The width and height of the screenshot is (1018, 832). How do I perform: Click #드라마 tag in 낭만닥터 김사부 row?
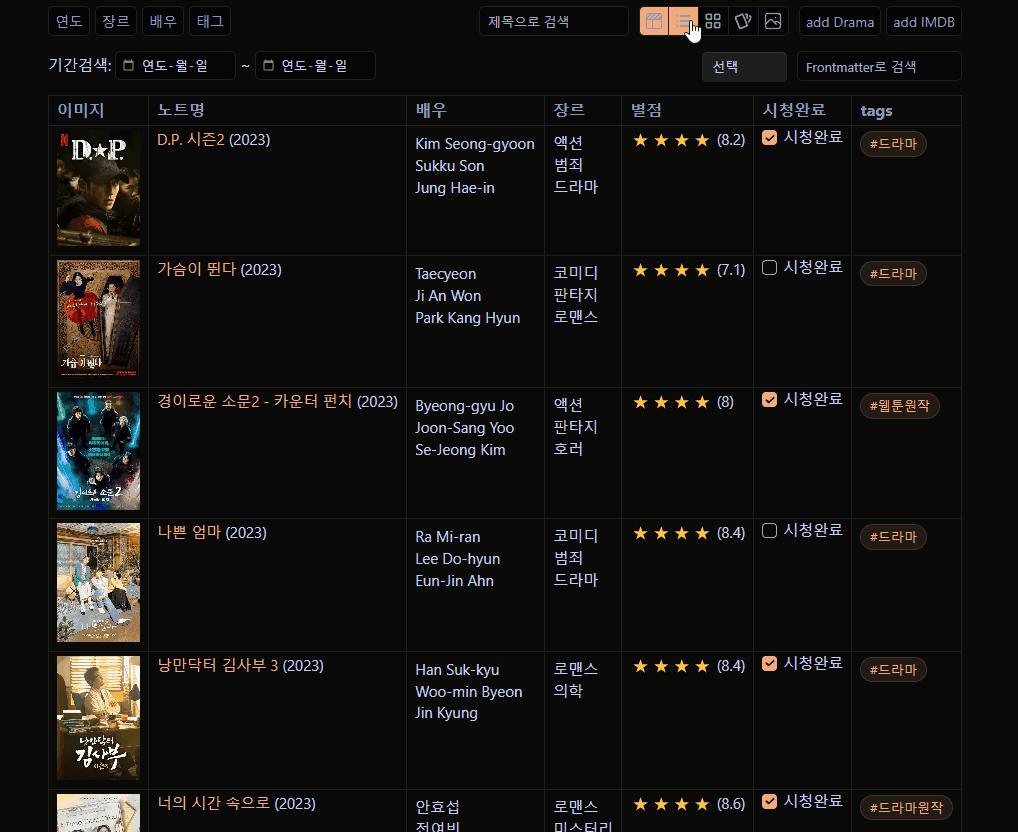point(893,670)
